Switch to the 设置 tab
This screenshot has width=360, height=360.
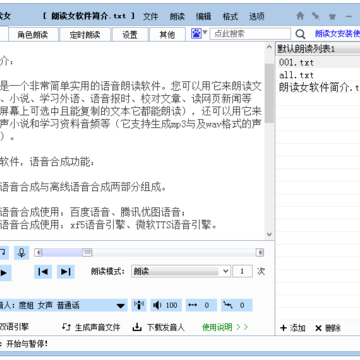click(130, 35)
